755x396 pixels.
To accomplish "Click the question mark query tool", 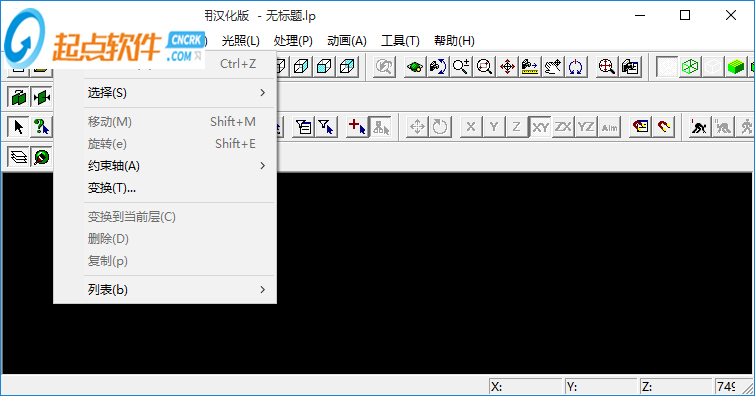I will point(41,127).
